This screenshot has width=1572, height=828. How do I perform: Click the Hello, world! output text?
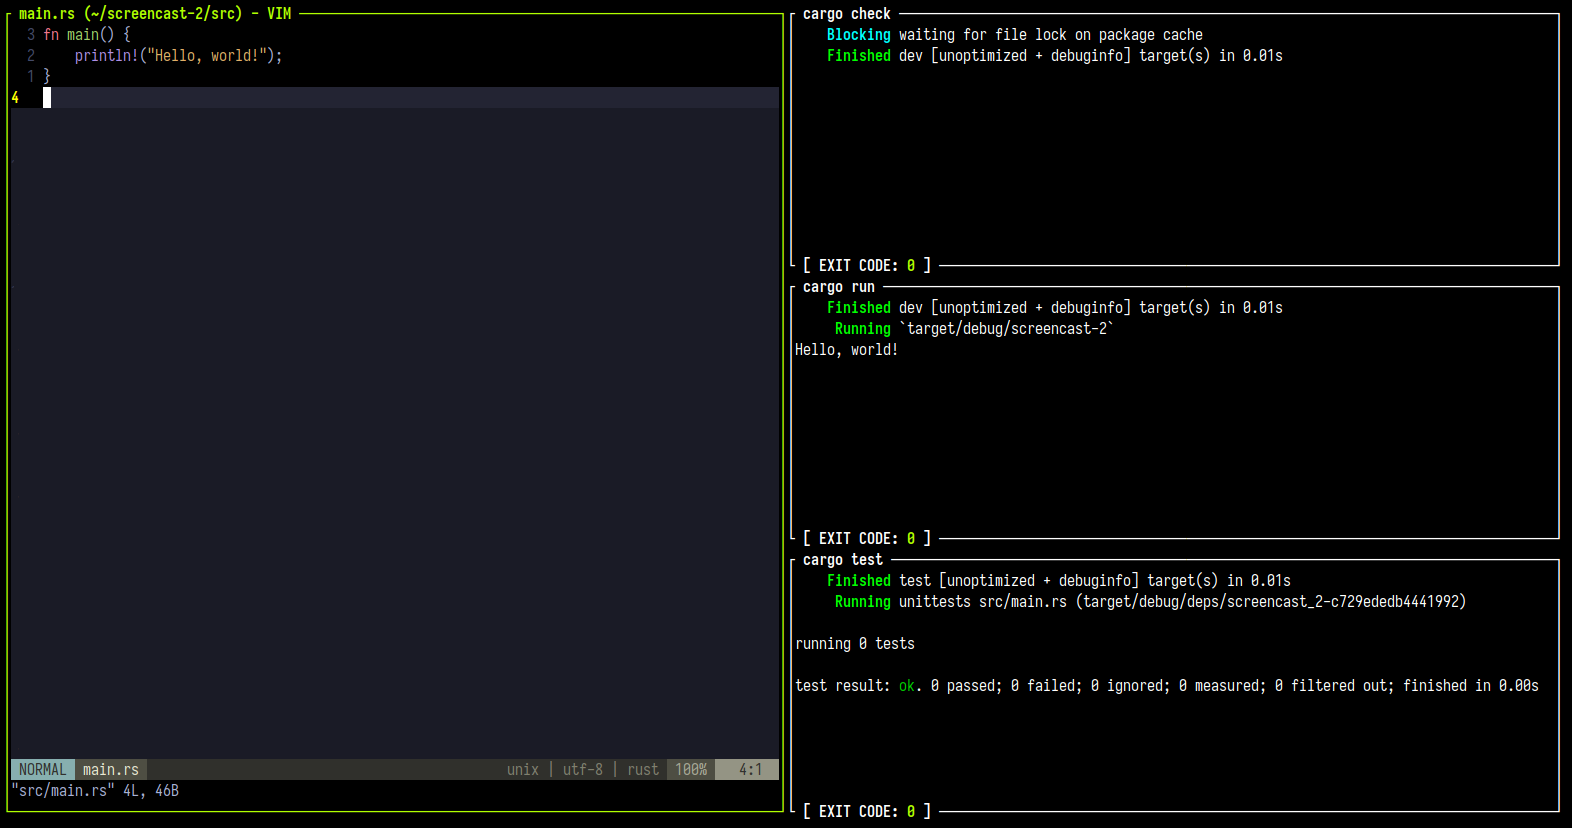pos(846,350)
